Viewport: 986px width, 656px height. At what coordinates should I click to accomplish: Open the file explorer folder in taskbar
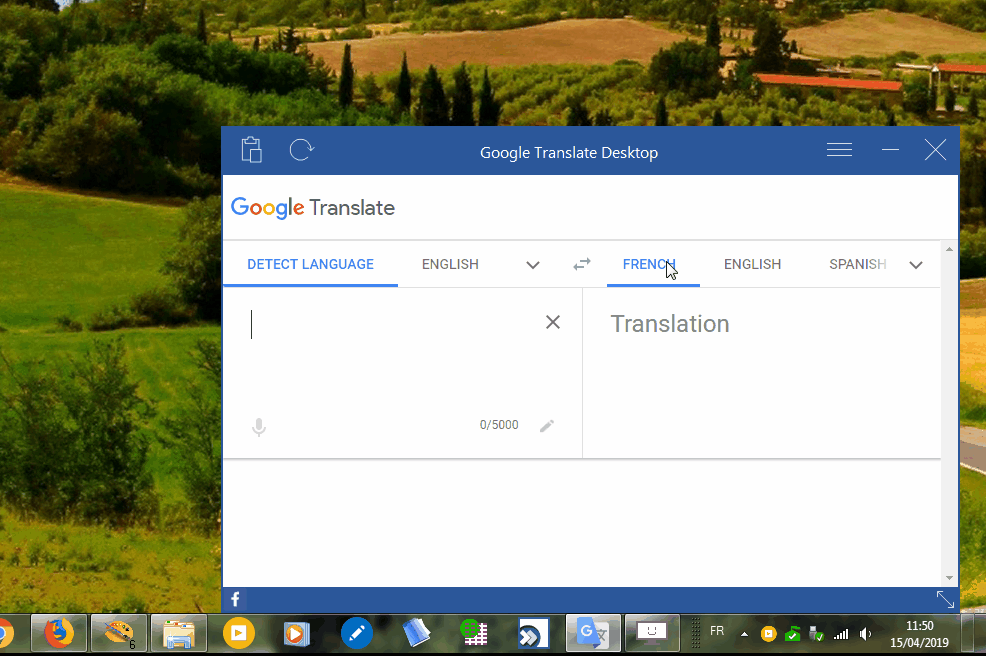click(x=179, y=633)
